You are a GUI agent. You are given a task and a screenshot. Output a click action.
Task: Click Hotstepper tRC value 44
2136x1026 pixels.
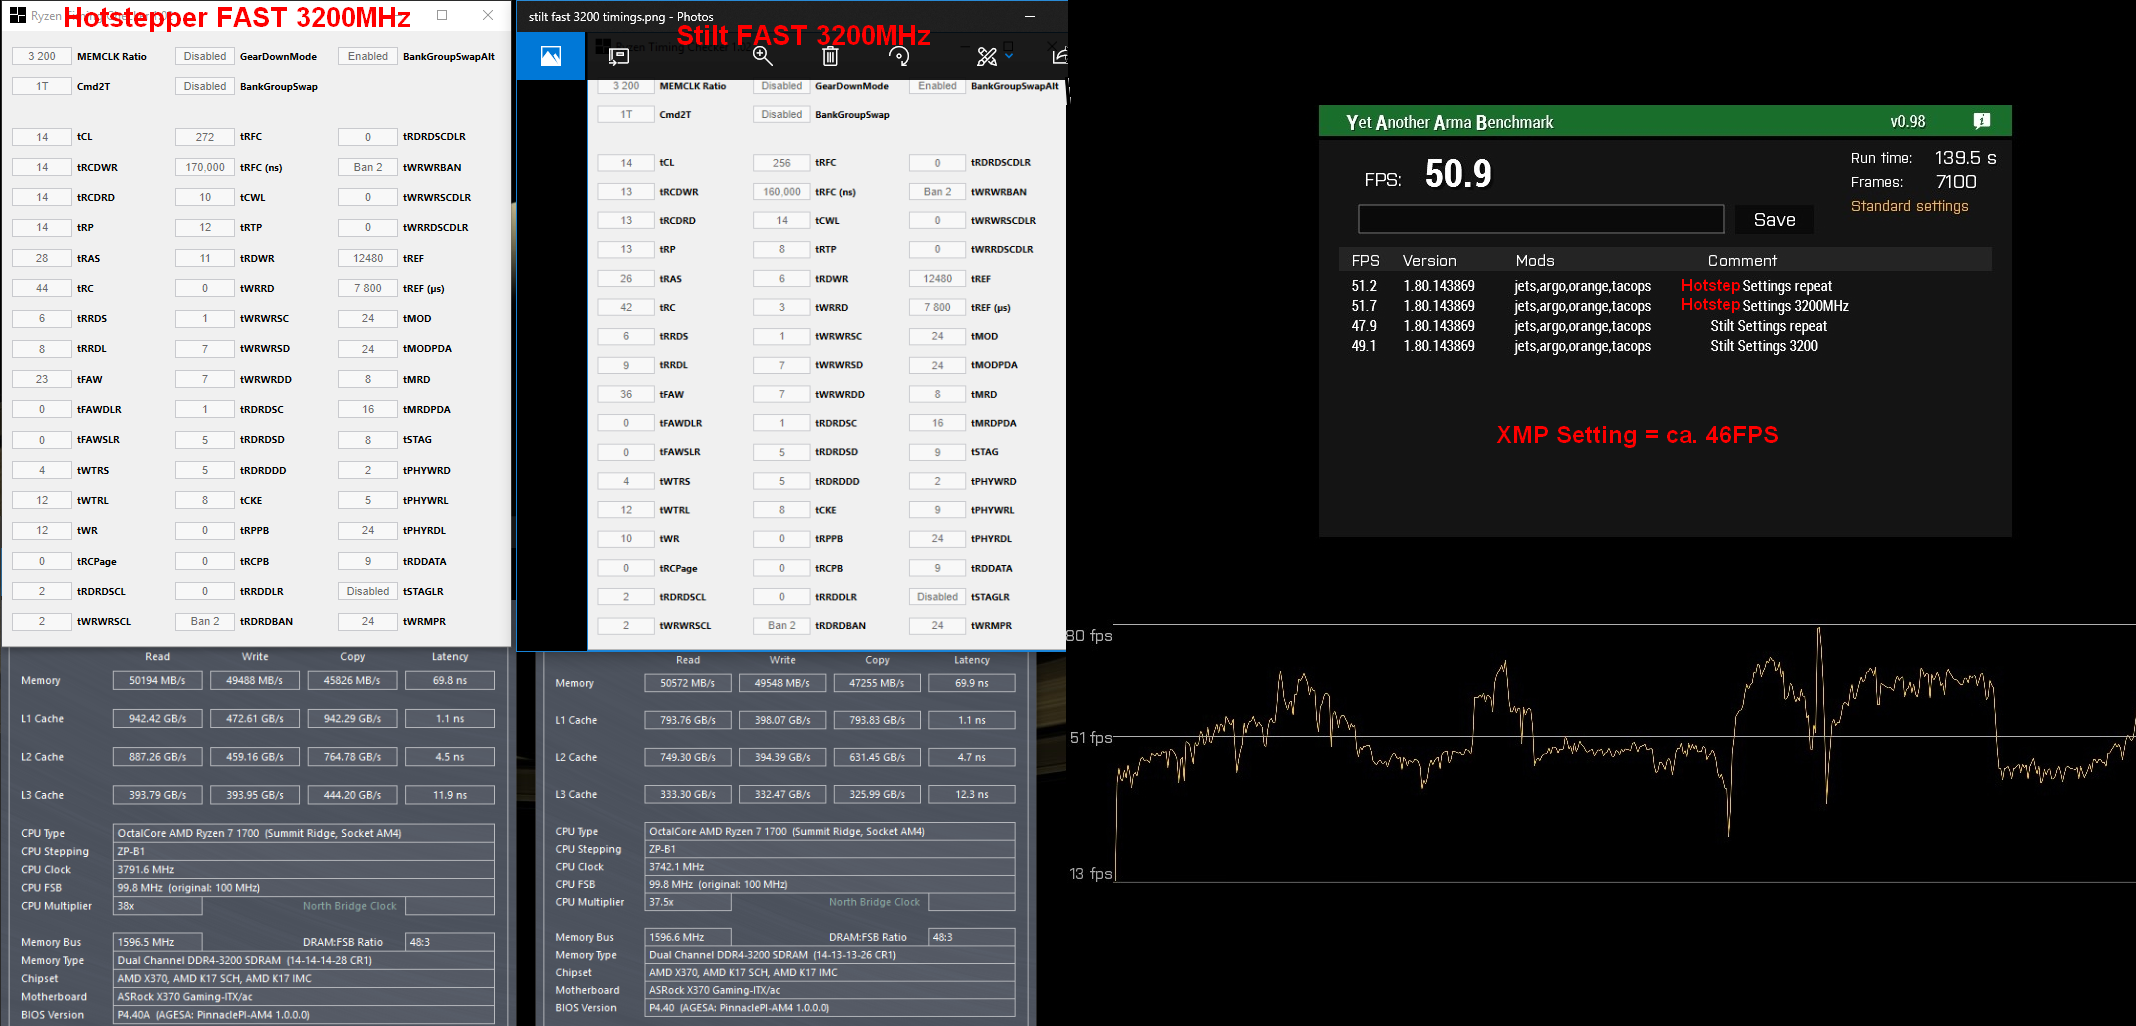[42, 288]
